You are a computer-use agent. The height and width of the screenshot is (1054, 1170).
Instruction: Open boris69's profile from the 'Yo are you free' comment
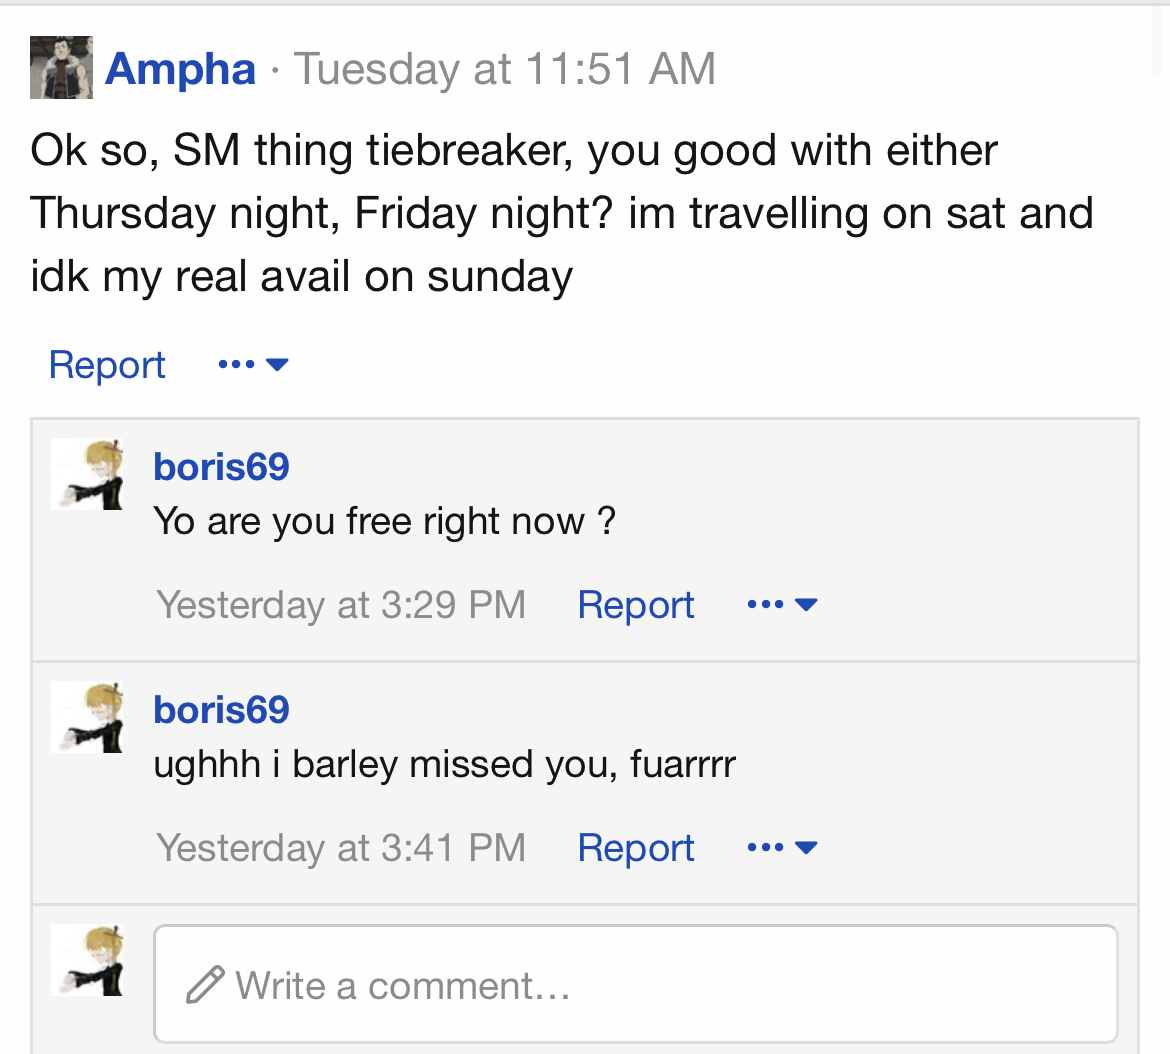click(x=221, y=467)
